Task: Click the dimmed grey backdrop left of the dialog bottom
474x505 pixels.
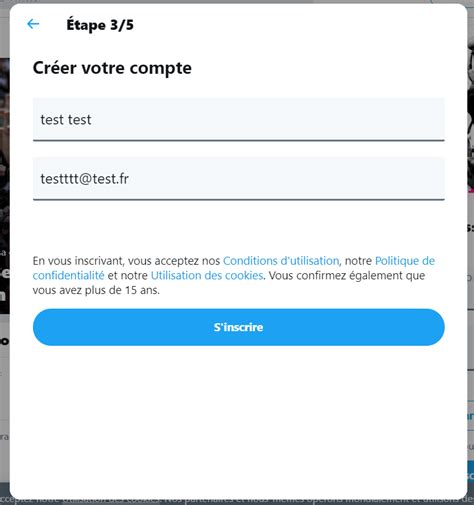Action: (4, 460)
